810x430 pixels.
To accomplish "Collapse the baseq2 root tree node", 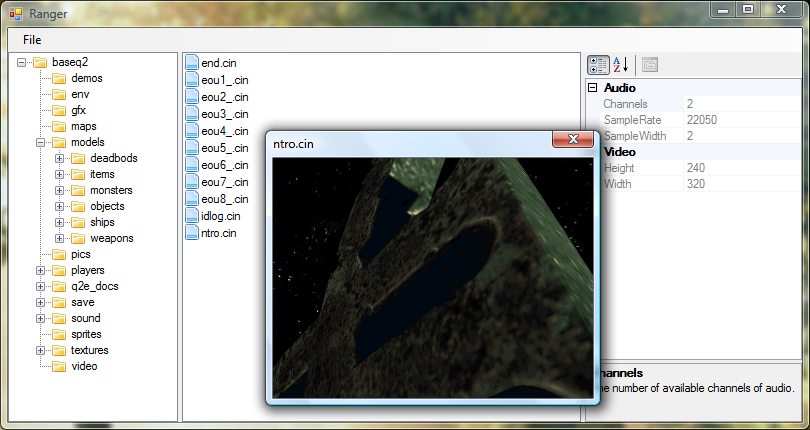I will 22,62.
